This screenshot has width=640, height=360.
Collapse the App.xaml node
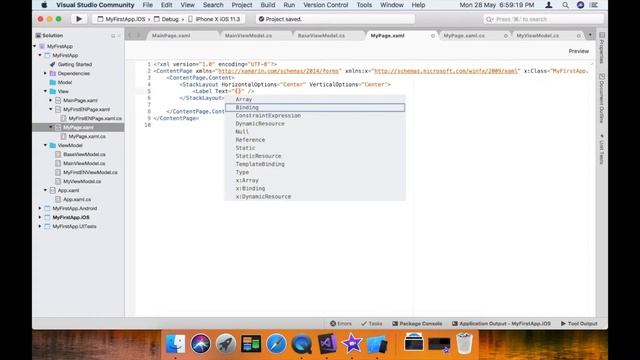coord(45,190)
